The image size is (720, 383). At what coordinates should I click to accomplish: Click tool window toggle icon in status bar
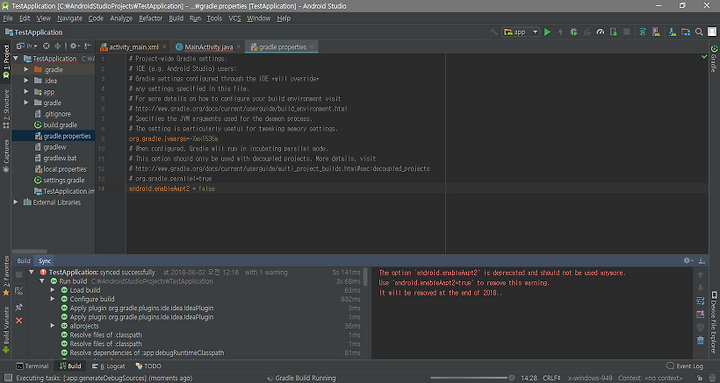pos(8,378)
